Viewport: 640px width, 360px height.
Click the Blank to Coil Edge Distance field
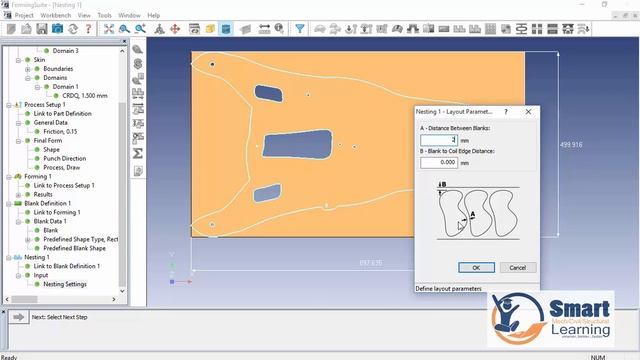click(439, 162)
